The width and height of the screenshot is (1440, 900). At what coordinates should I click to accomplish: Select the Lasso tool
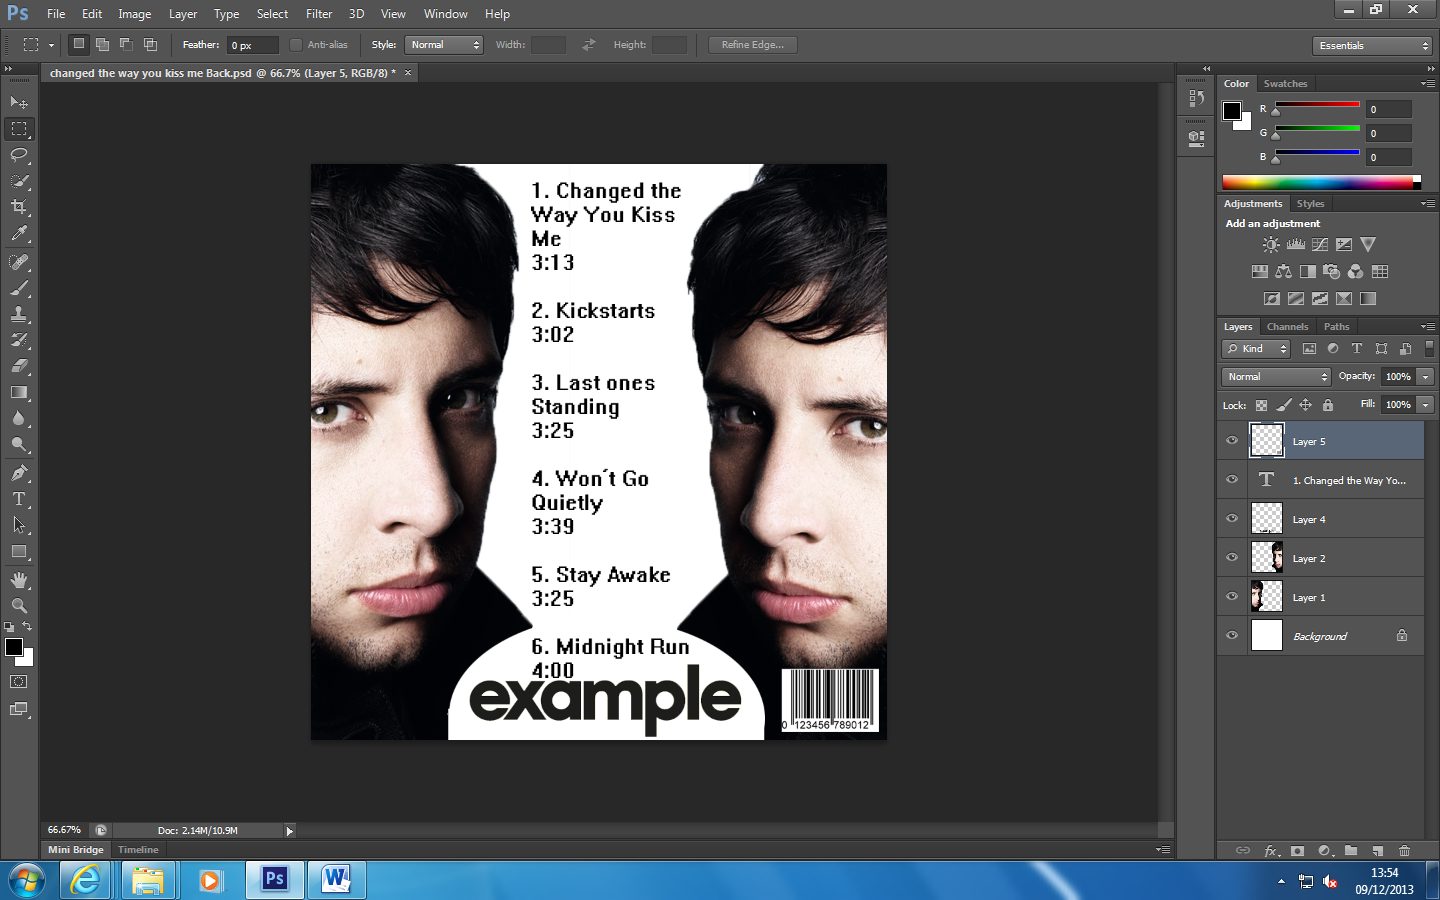click(19, 154)
